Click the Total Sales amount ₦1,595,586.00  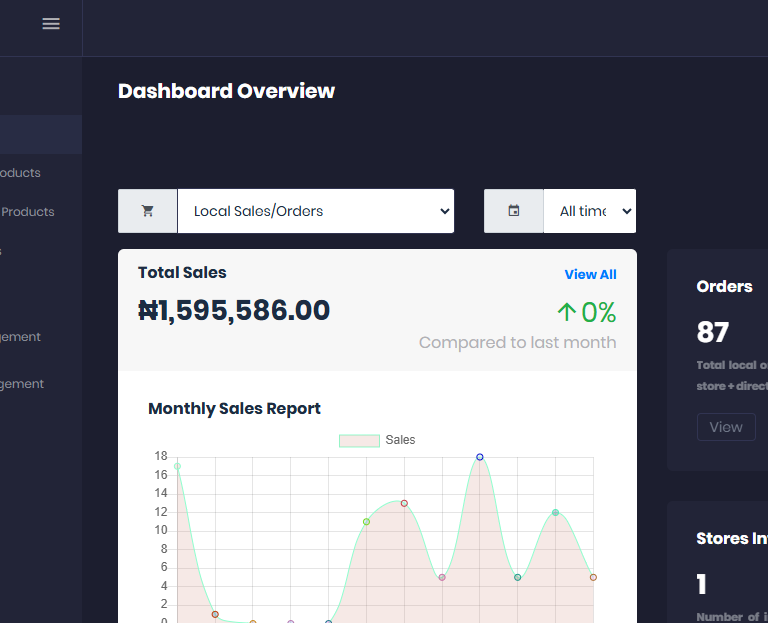pos(234,311)
